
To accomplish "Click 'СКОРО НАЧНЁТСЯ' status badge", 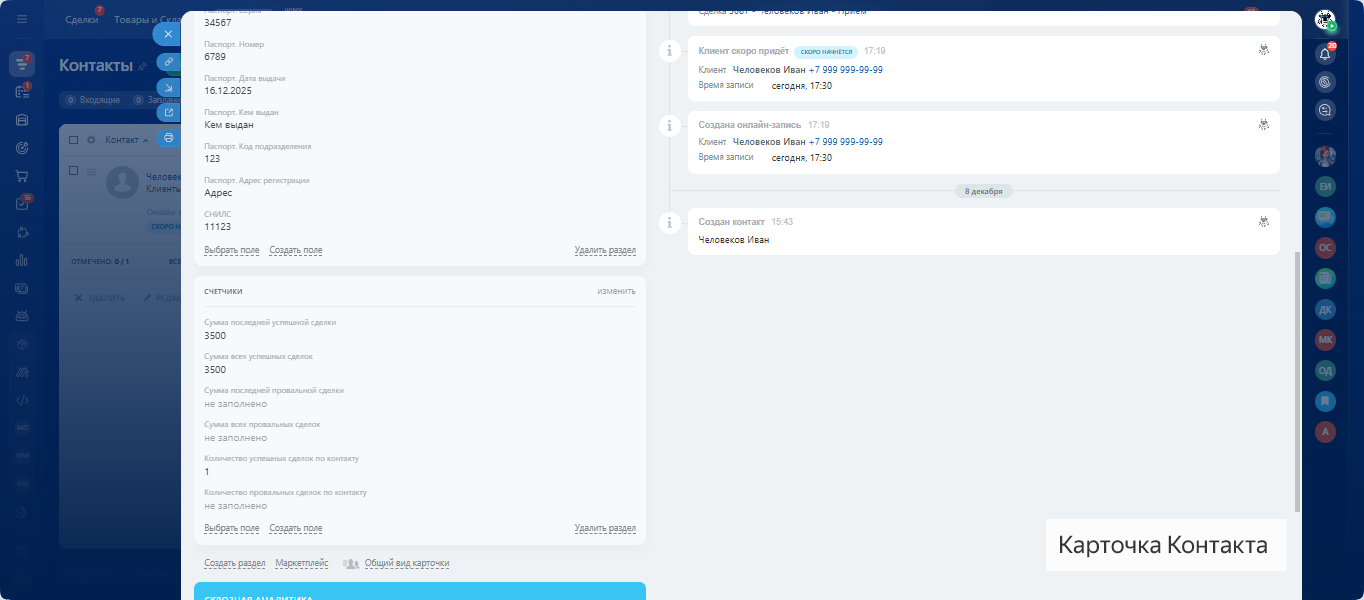I will (827, 51).
